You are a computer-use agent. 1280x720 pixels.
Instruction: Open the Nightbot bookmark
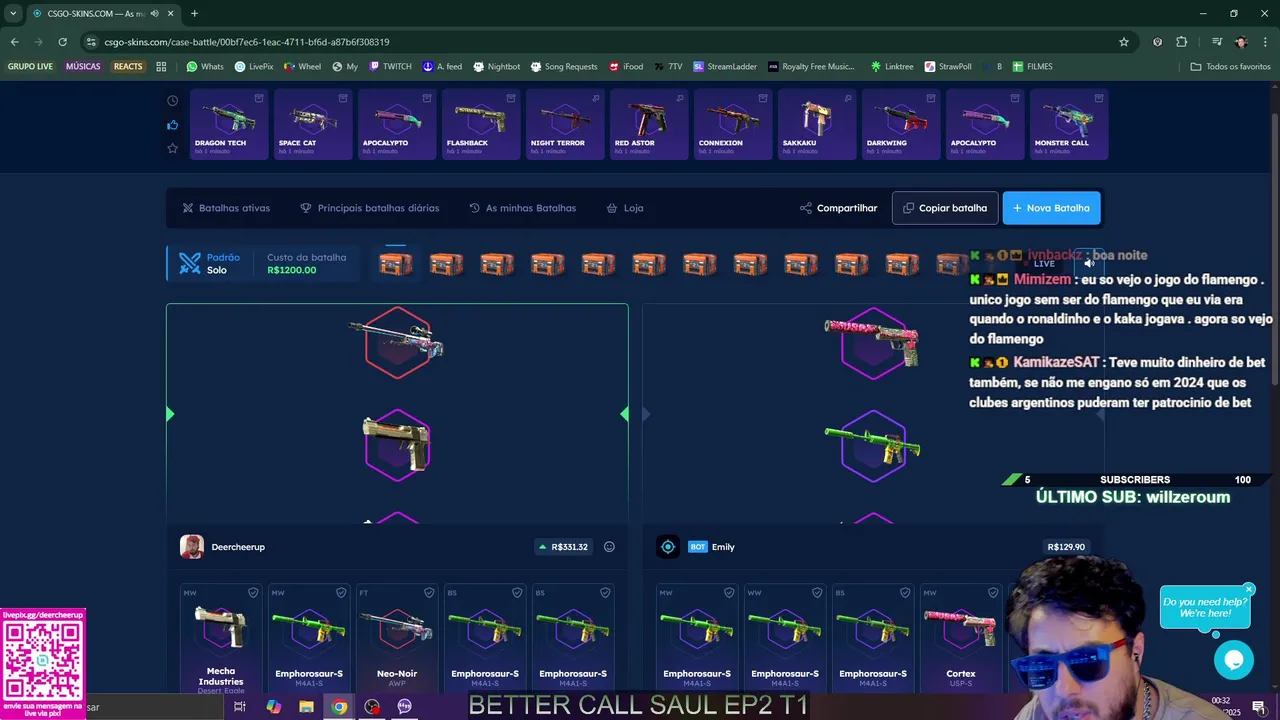496,67
